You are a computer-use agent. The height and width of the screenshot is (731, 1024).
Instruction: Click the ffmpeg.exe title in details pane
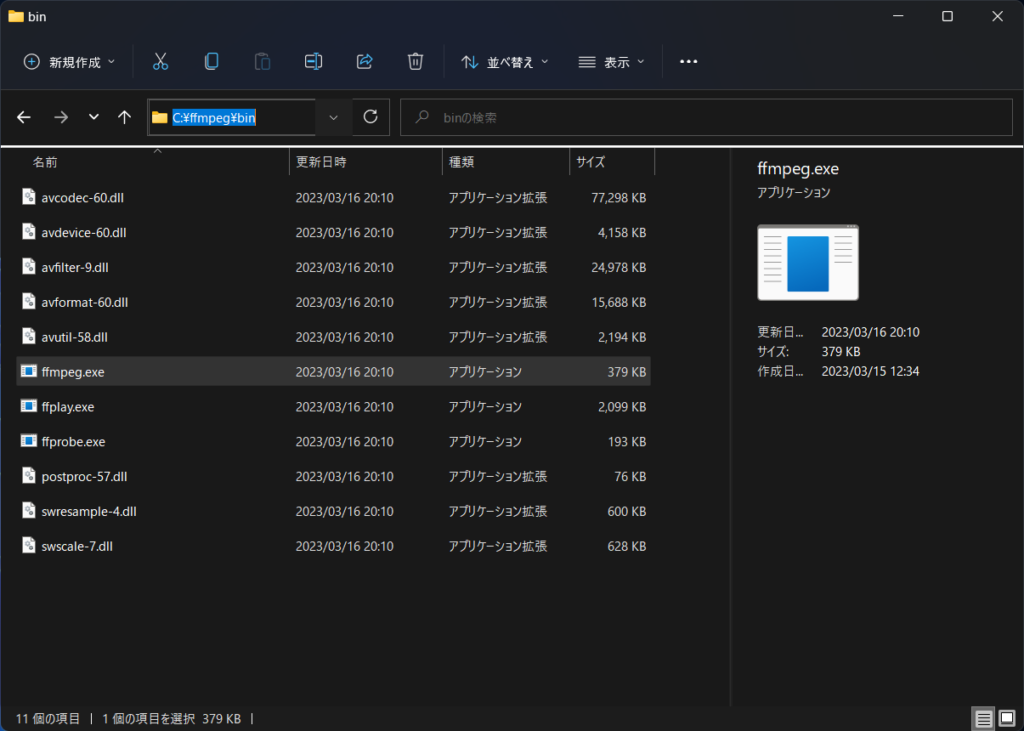797,169
